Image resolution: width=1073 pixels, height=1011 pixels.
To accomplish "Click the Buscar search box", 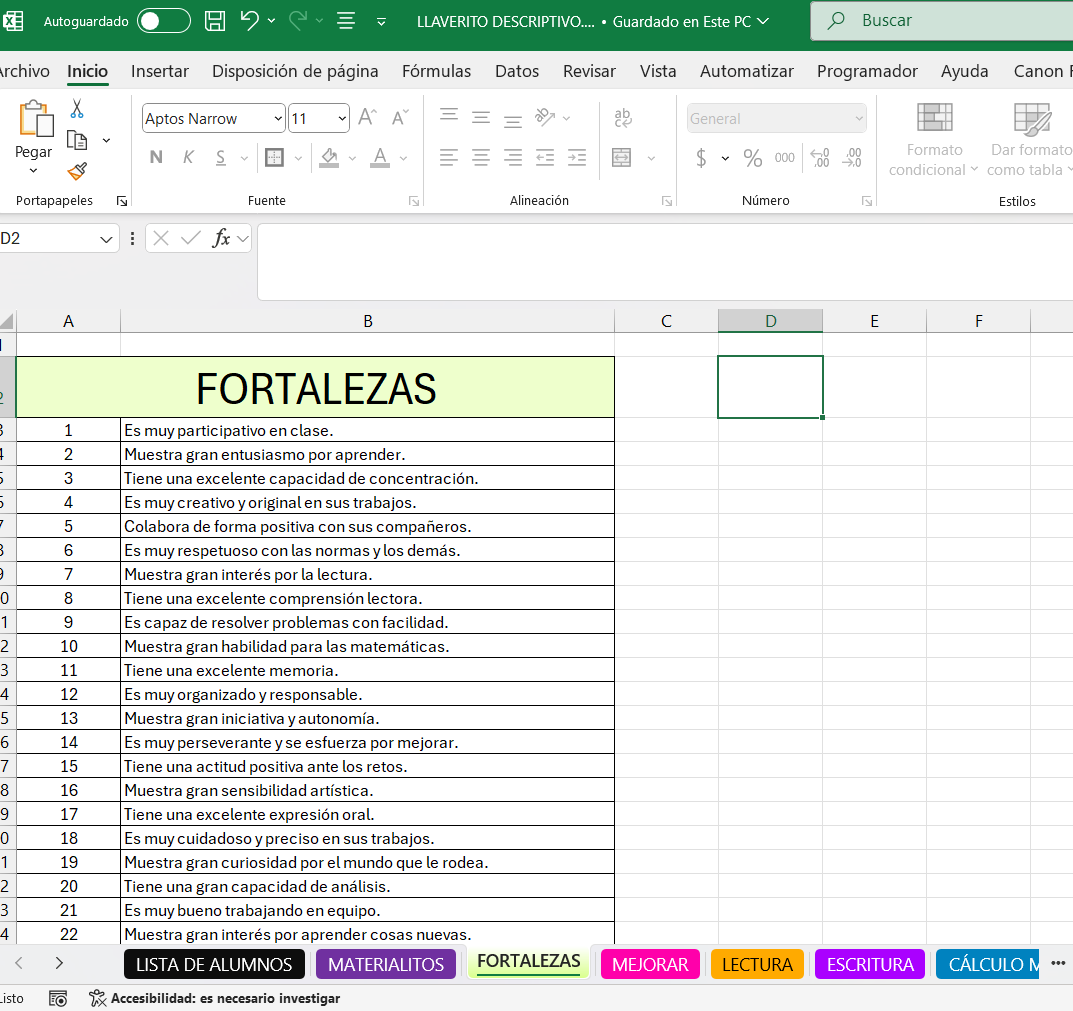I will 940,21.
